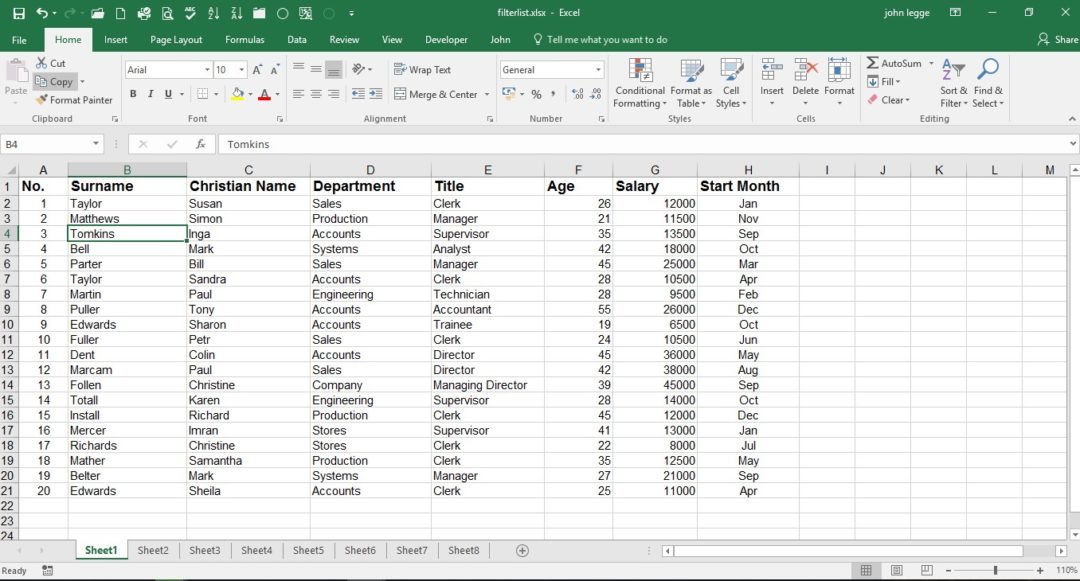The height and width of the screenshot is (581, 1080).
Task: Open the Formulas ribbon tab
Action: point(245,40)
